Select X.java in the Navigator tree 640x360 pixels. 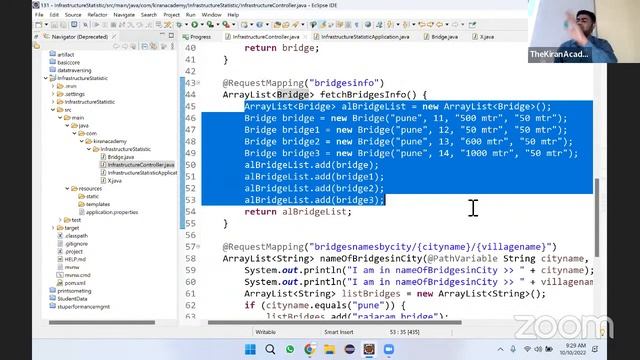point(111,181)
